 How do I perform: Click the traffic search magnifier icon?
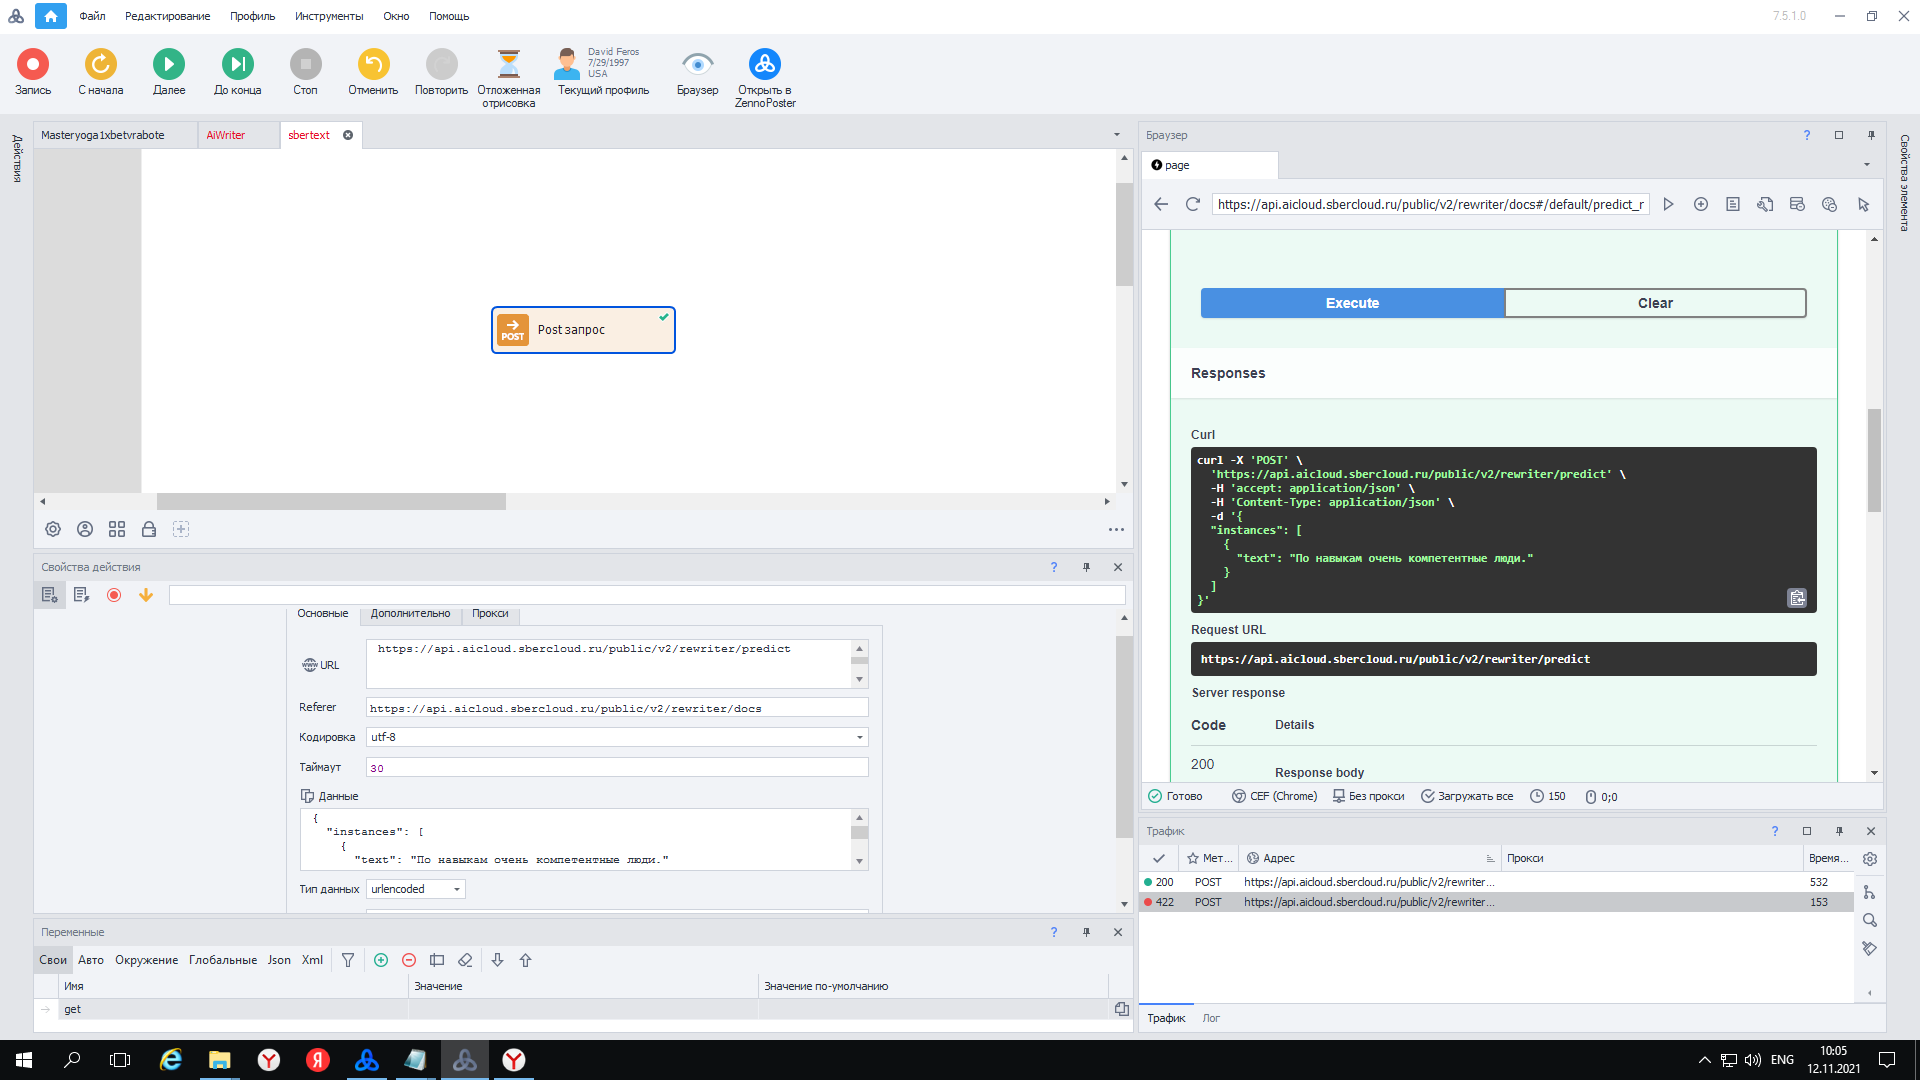(1870, 920)
